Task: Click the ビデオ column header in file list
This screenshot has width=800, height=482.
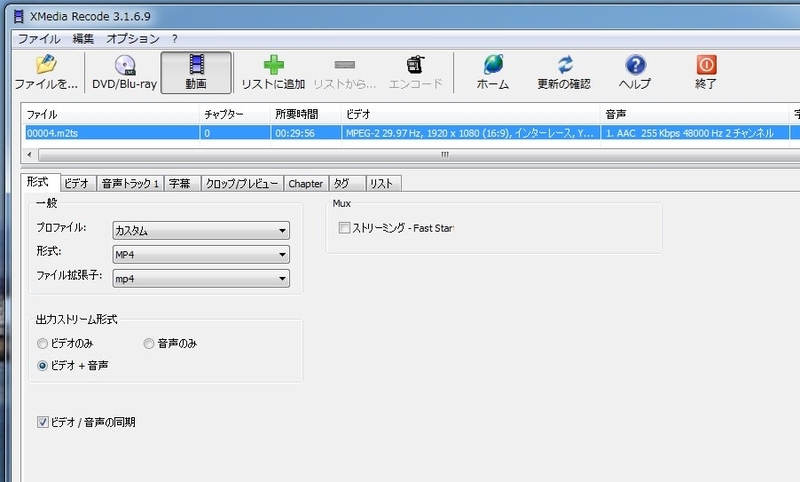Action: 470,114
